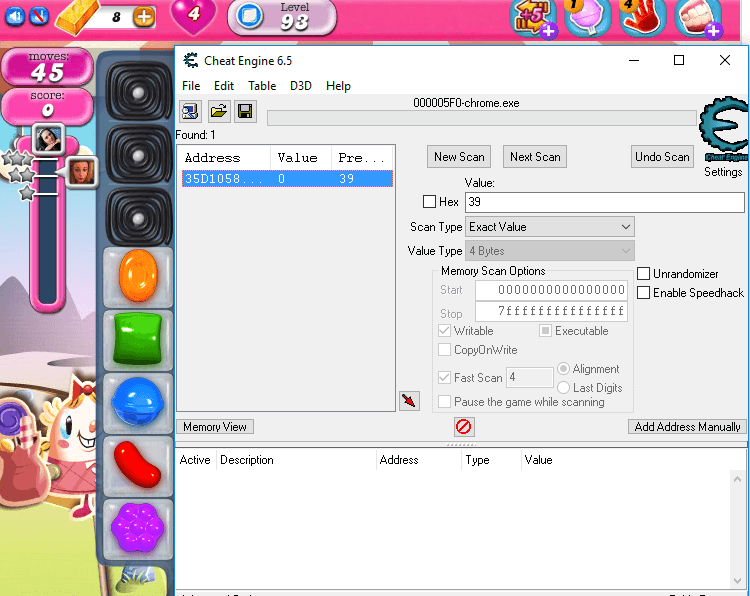Click the Undo Scan button

point(662,156)
